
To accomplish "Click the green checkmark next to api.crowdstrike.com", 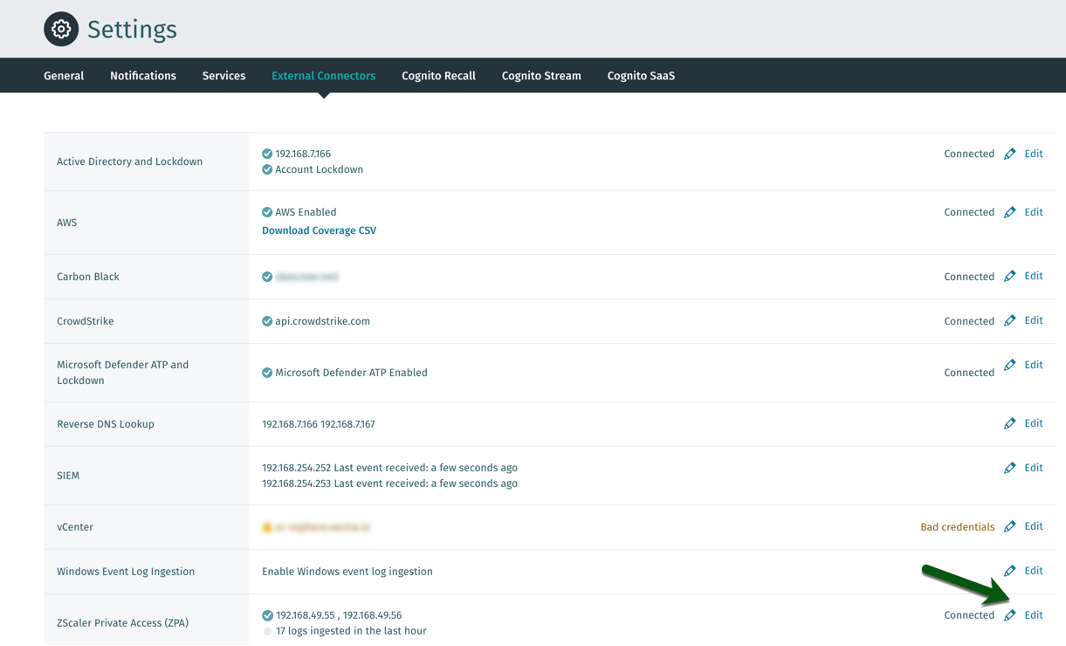I will pyautogui.click(x=266, y=321).
